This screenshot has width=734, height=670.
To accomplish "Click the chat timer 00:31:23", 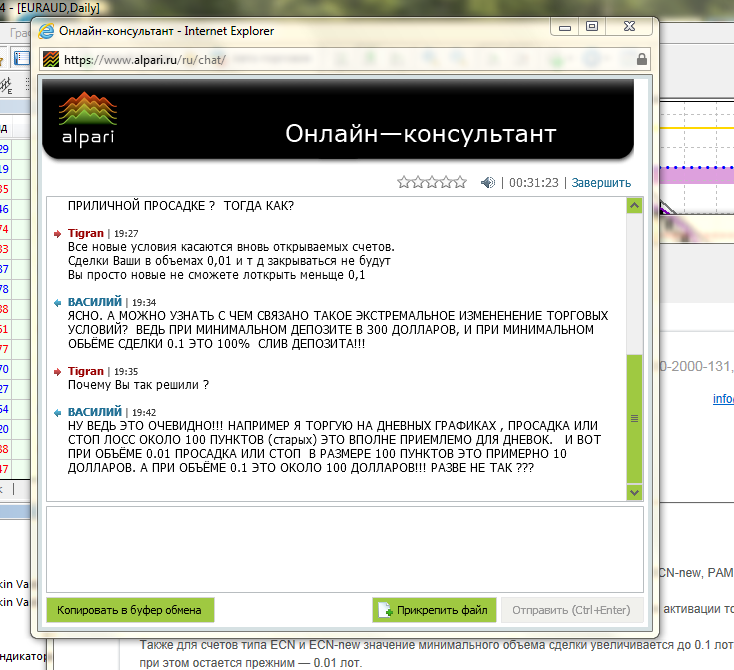I will pyautogui.click(x=534, y=183).
